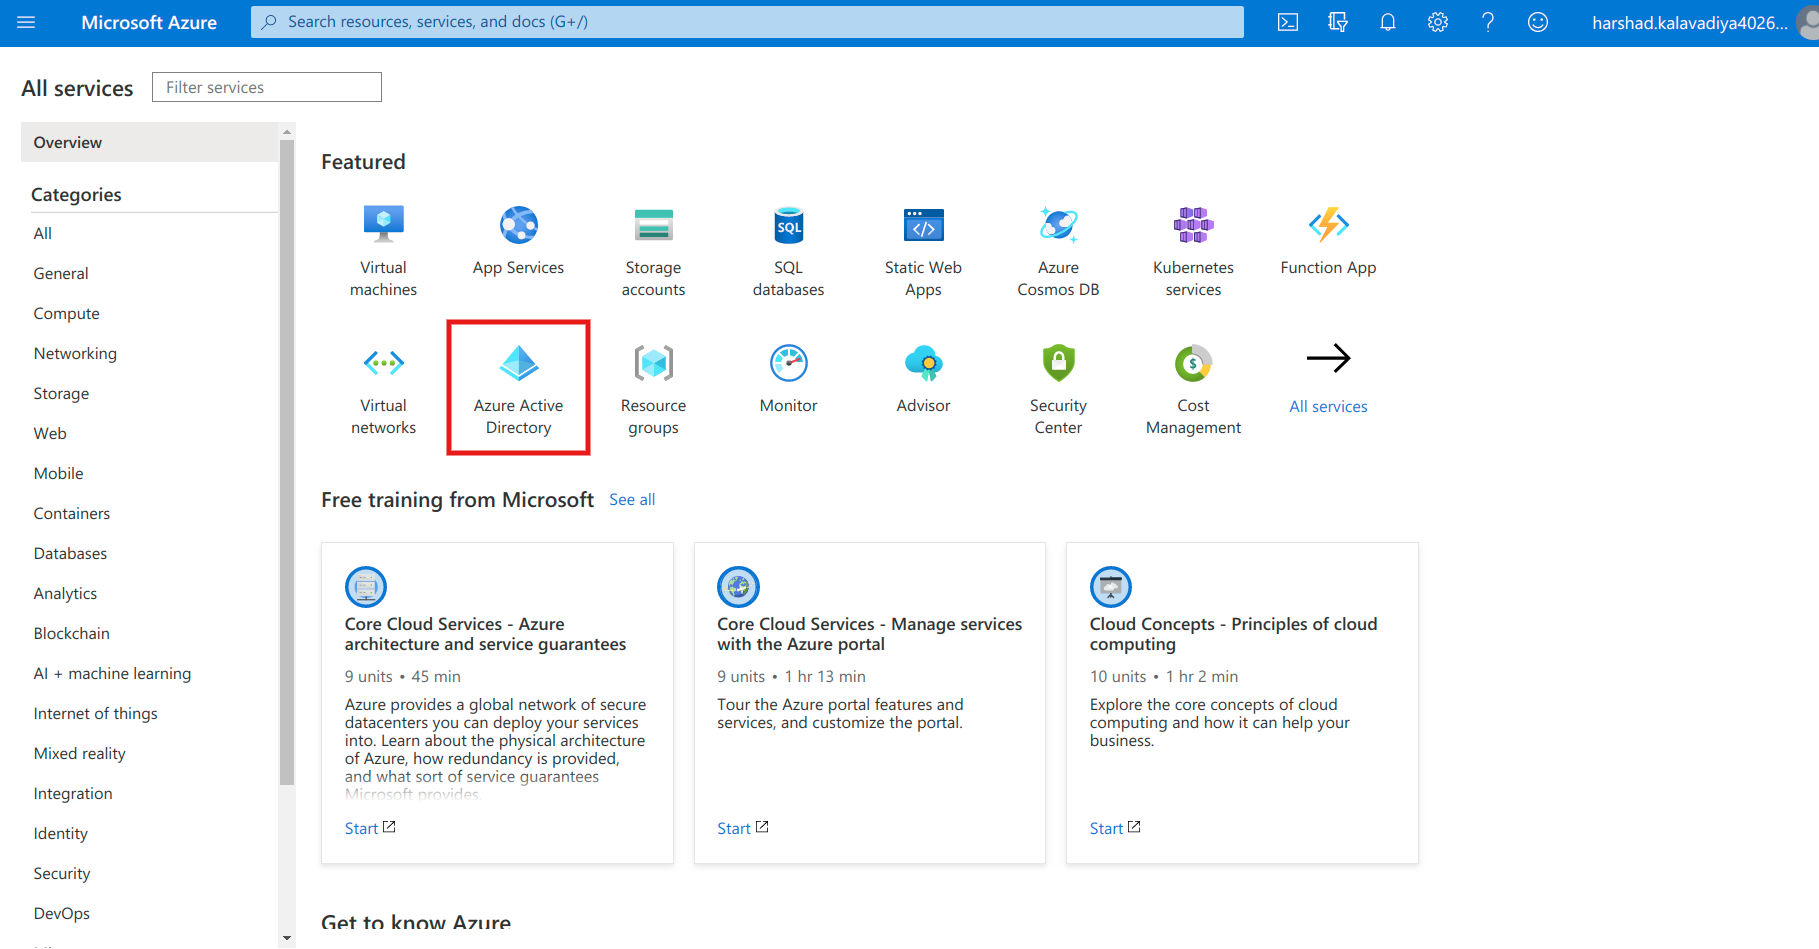Select the Analytics category
This screenshot has height=949, width=1819.
[65, 593]
